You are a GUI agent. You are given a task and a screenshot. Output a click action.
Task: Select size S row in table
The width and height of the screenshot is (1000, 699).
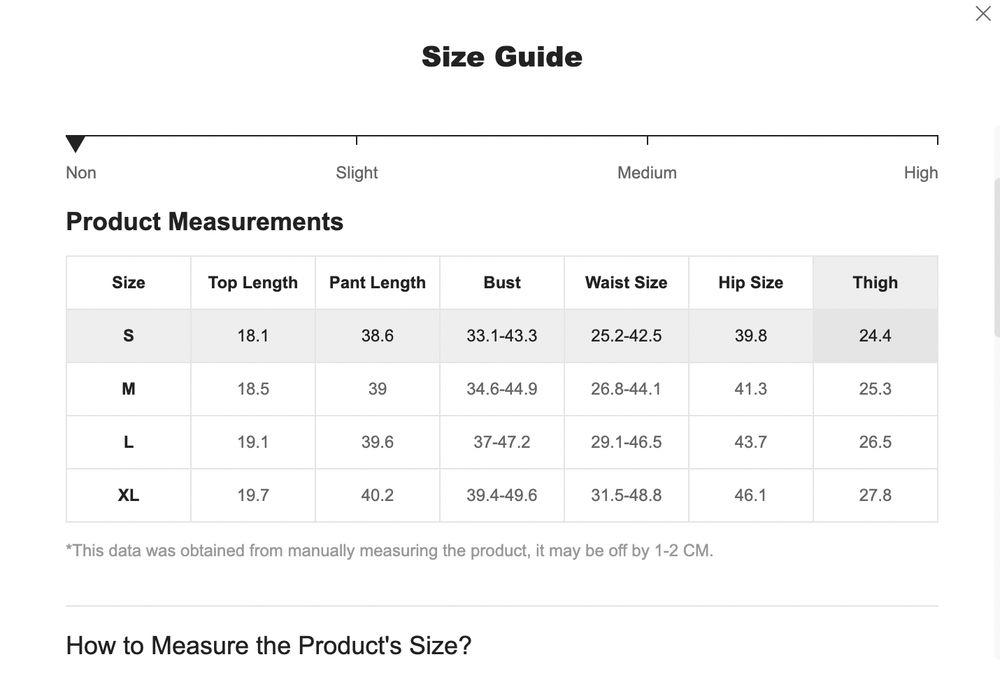point(128,335)
